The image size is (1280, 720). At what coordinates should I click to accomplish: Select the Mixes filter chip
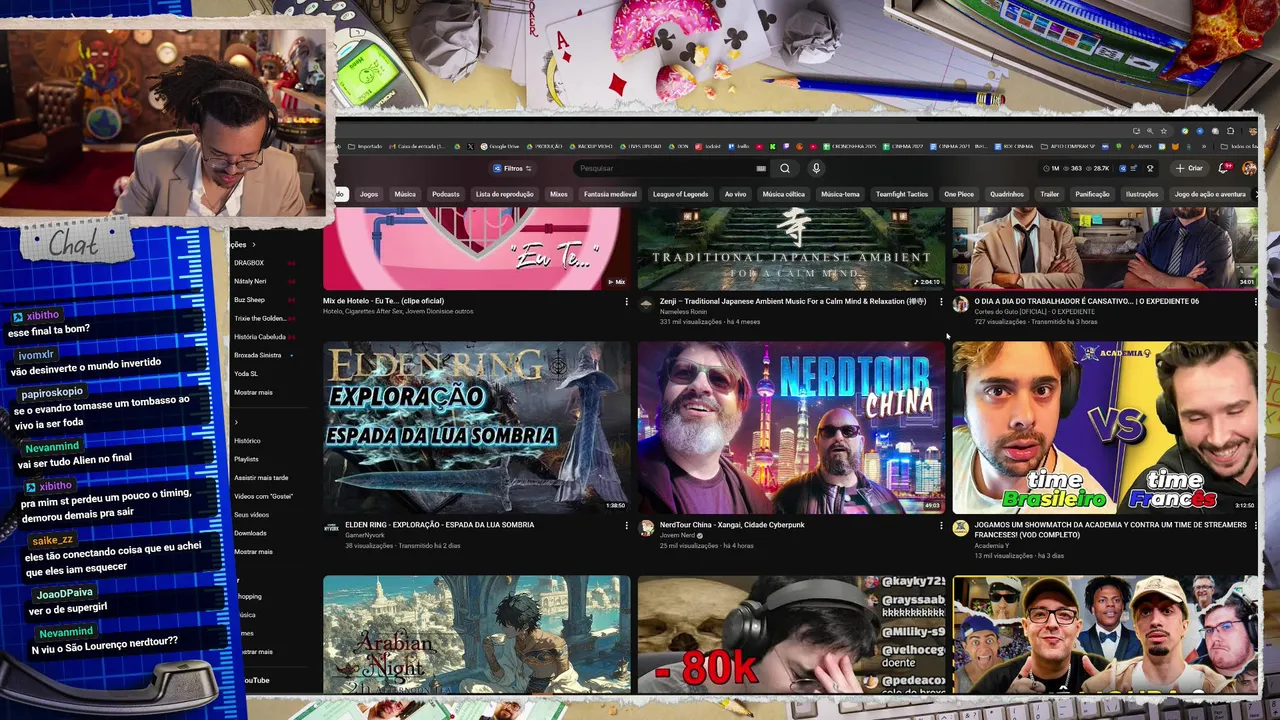tap(559, 194)
